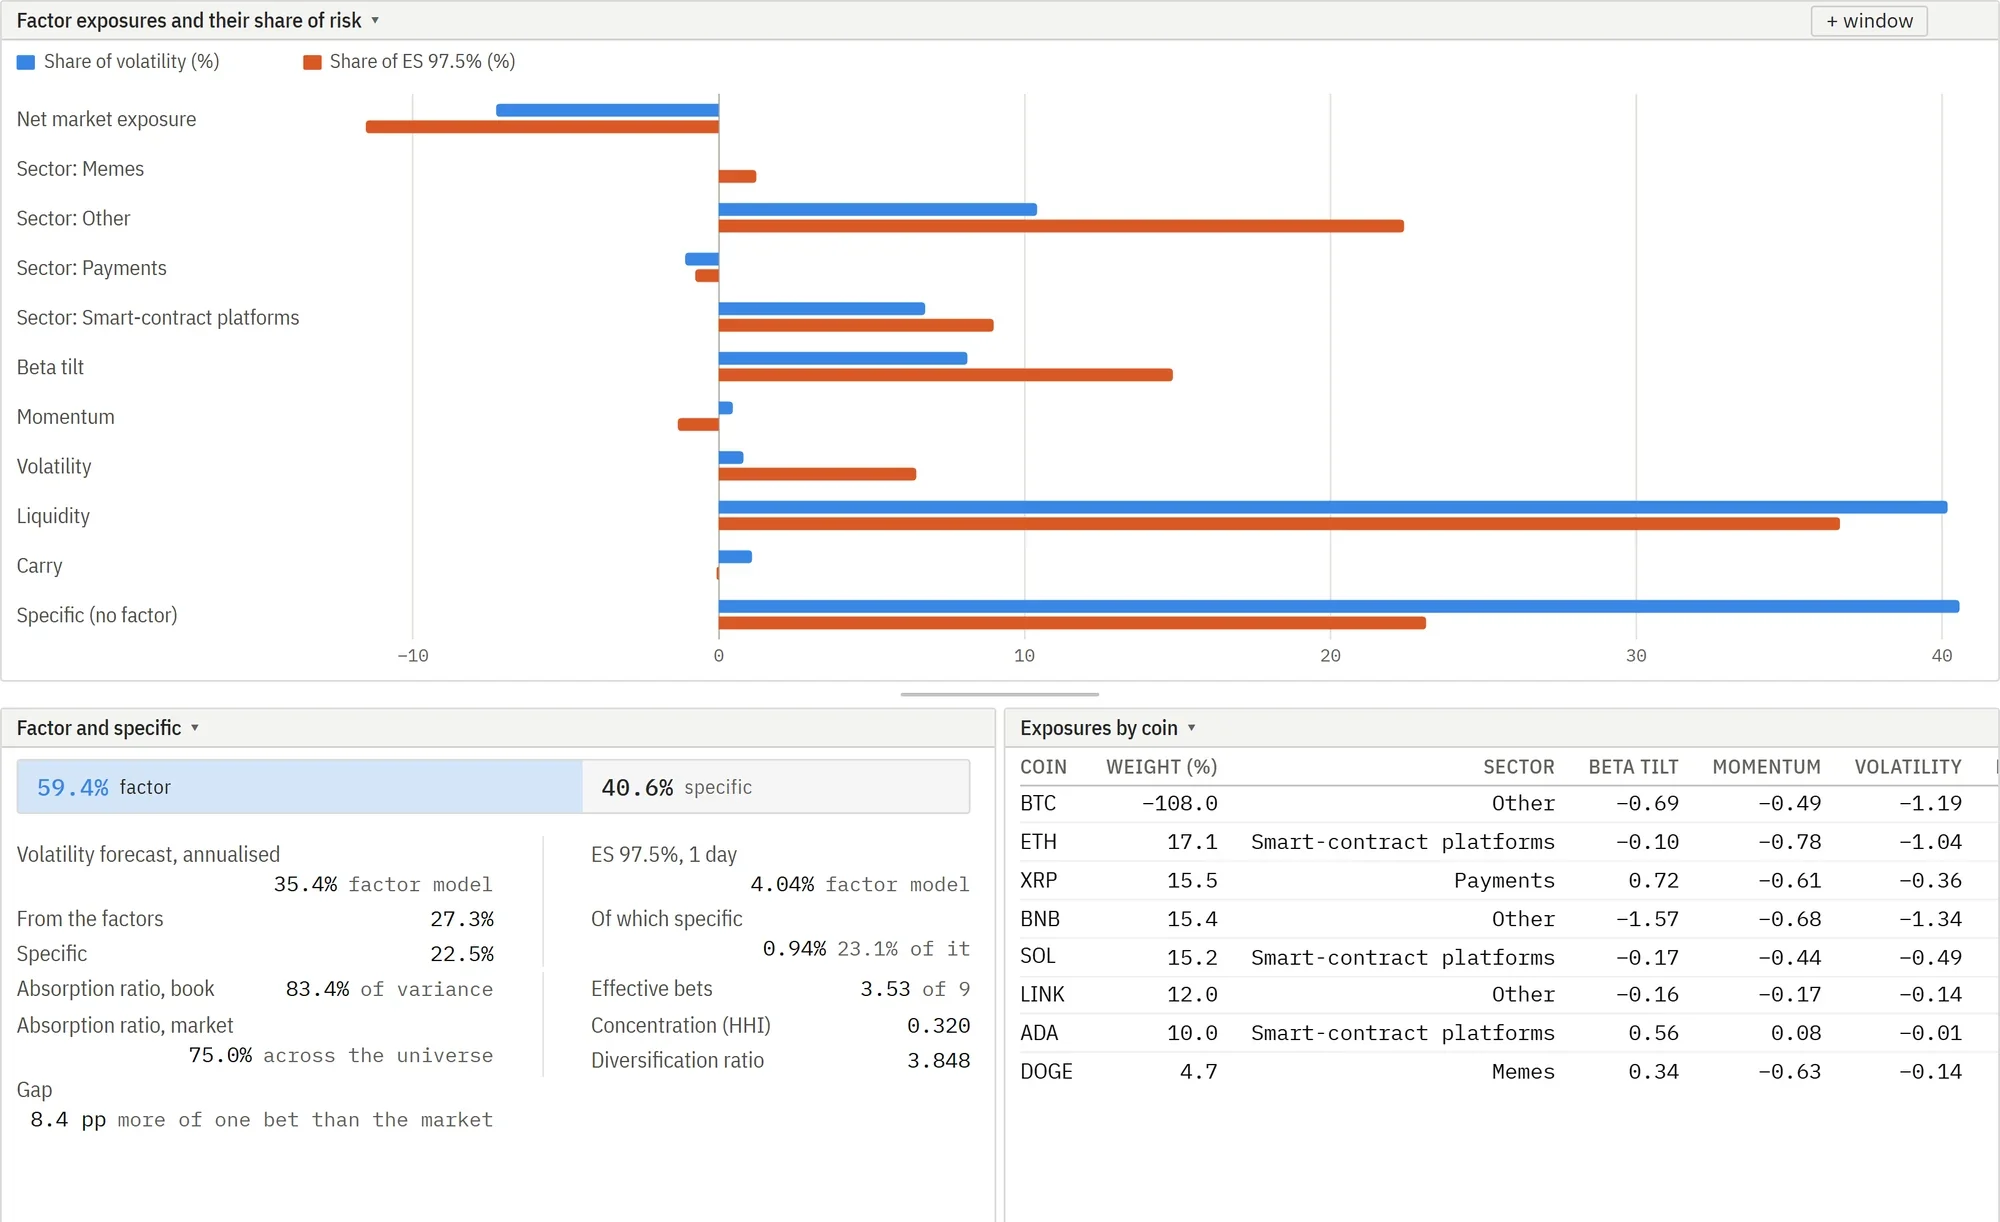Open the 'Factor and specific' panel dropdown arrow

pyautogui.click(x=195, y=728)
